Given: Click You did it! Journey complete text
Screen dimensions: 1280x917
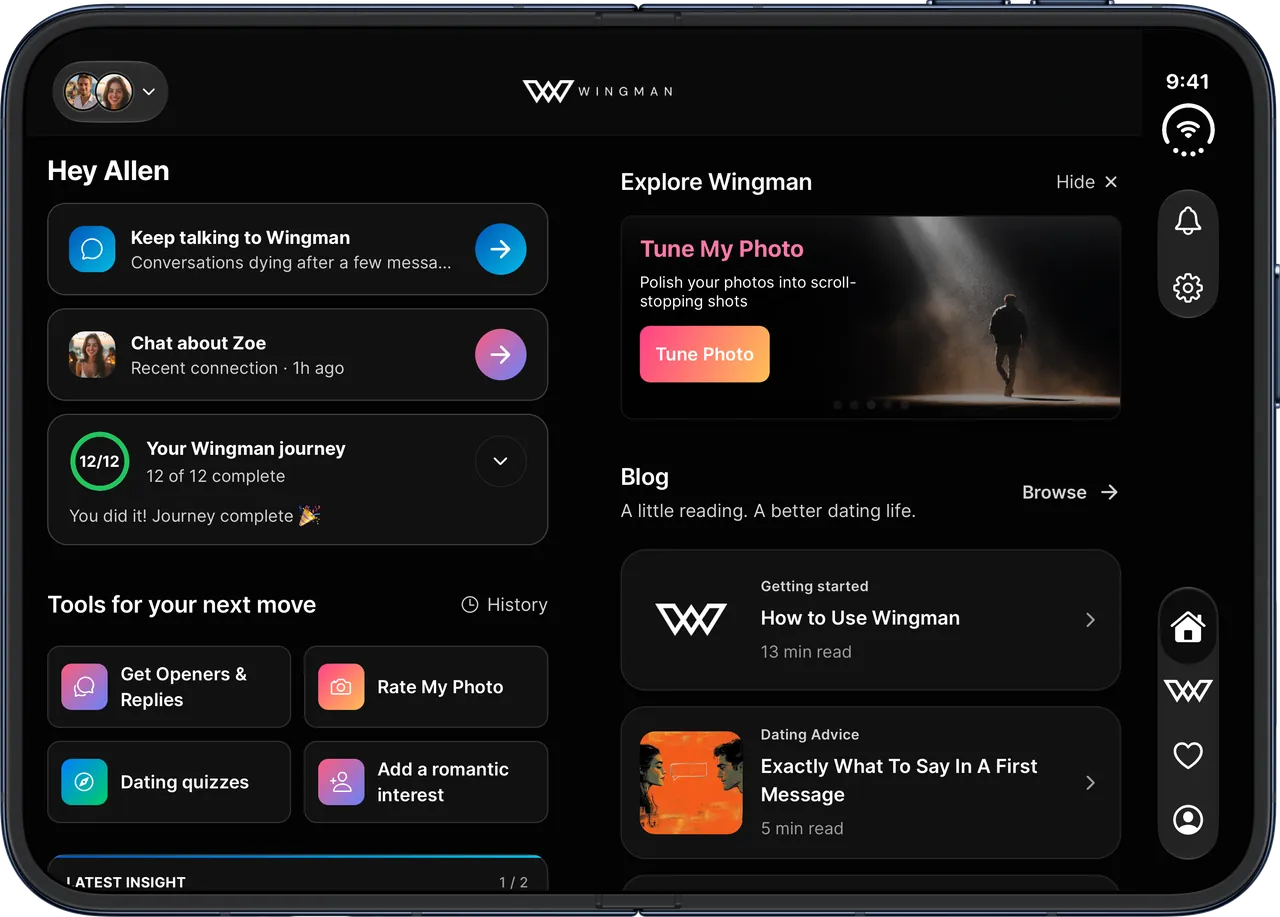Looking at the screenshot, I should point(195,516).
